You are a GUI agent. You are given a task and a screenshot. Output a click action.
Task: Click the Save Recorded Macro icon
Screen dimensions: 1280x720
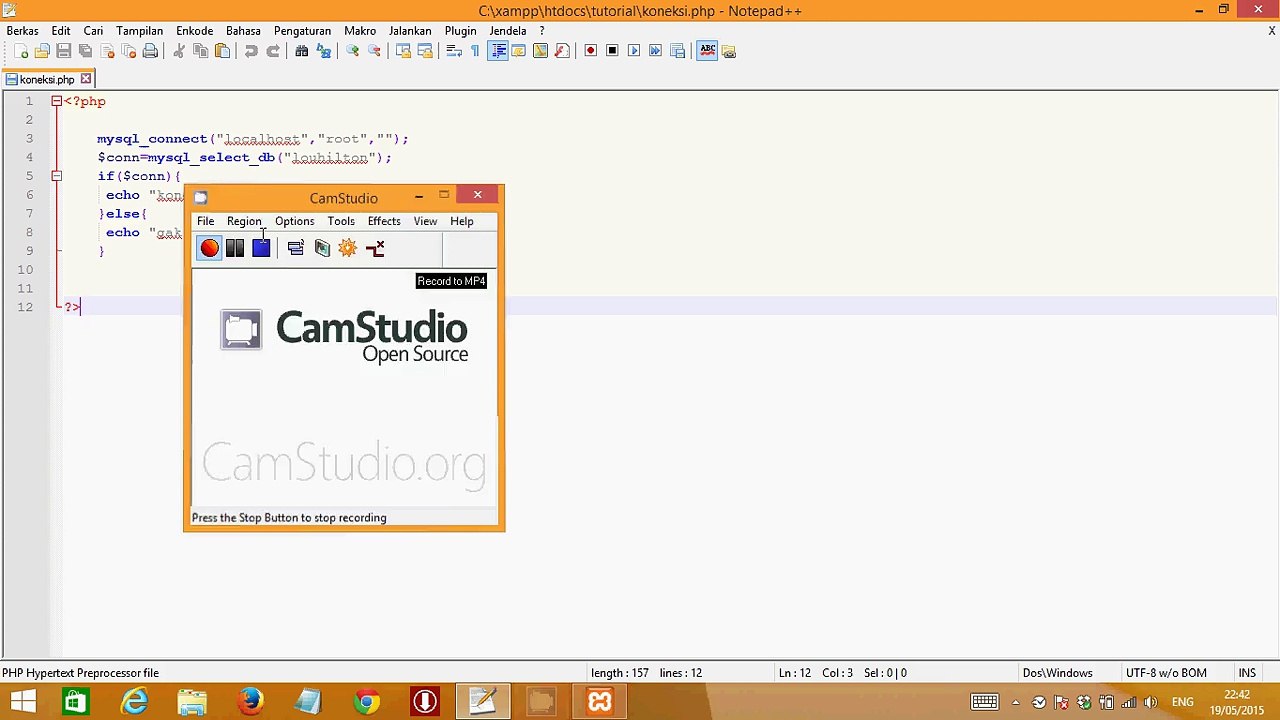(x=677, y=51)
